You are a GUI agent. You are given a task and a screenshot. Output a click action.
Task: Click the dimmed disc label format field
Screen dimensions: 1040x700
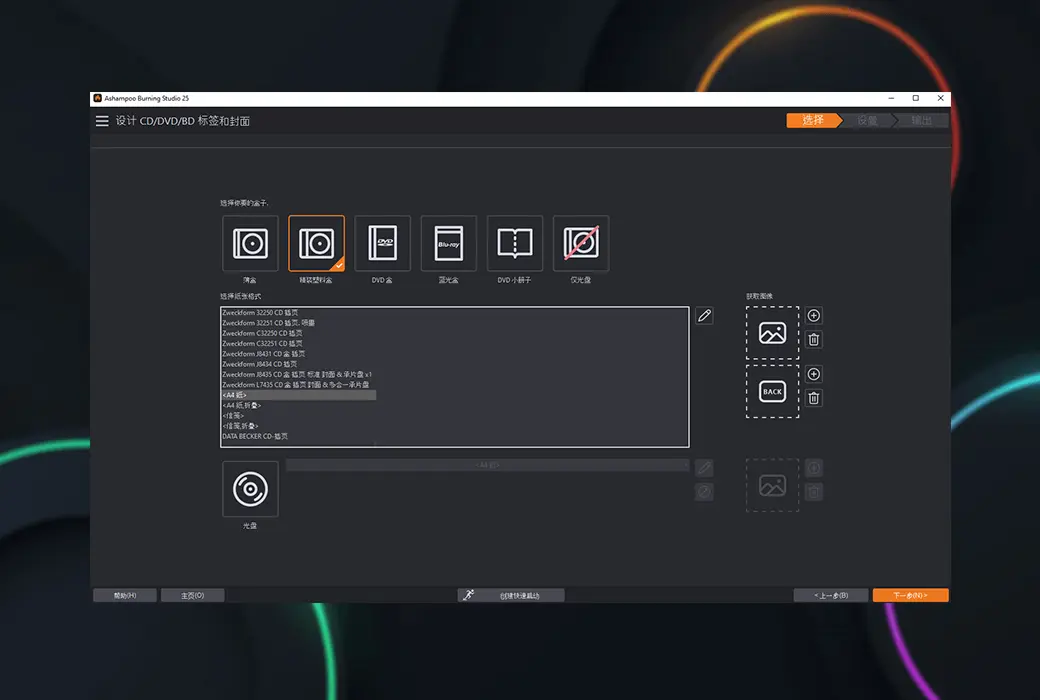coord(488,465)
